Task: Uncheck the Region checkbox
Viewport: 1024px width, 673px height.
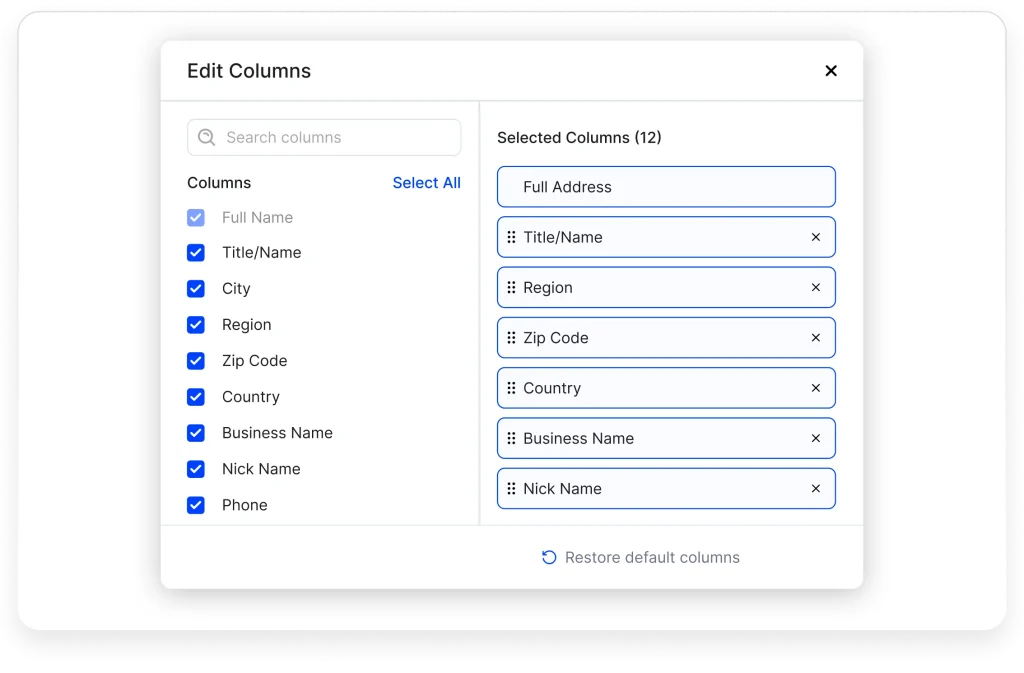Action: pyautogui.click(x=196, y=324)
